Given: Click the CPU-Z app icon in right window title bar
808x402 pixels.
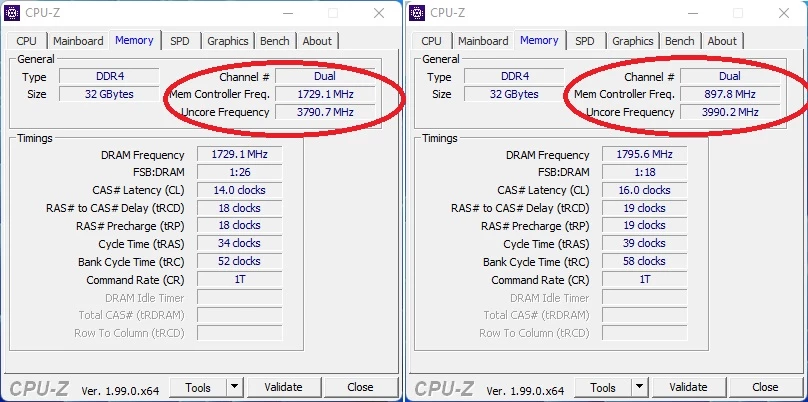Looking at the screenshot, I should 417,13.
